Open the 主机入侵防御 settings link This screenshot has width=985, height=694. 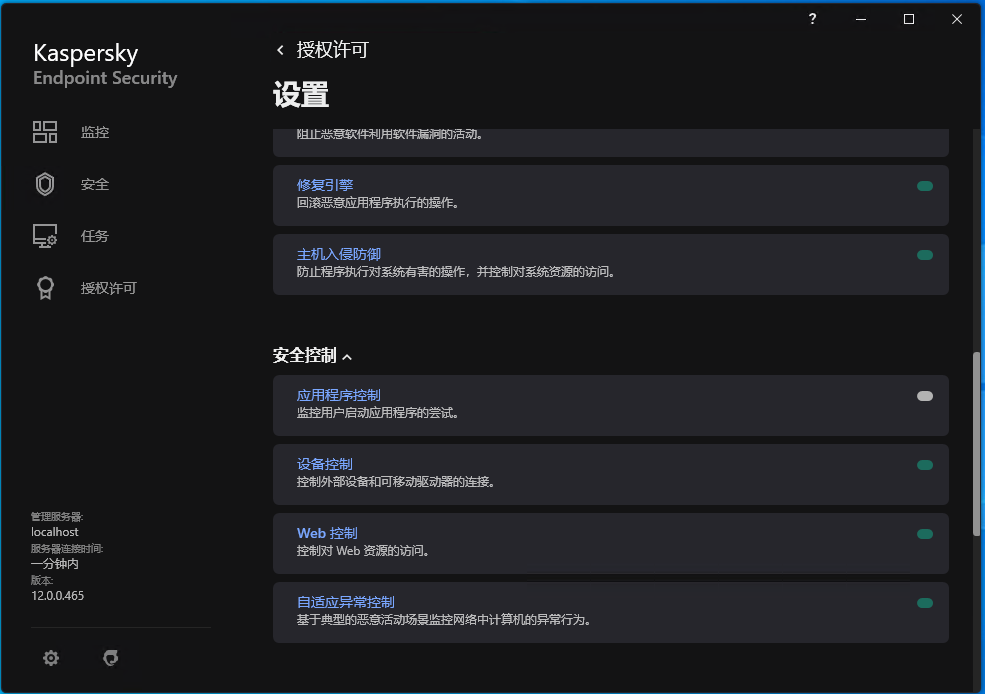coord(339,254)
